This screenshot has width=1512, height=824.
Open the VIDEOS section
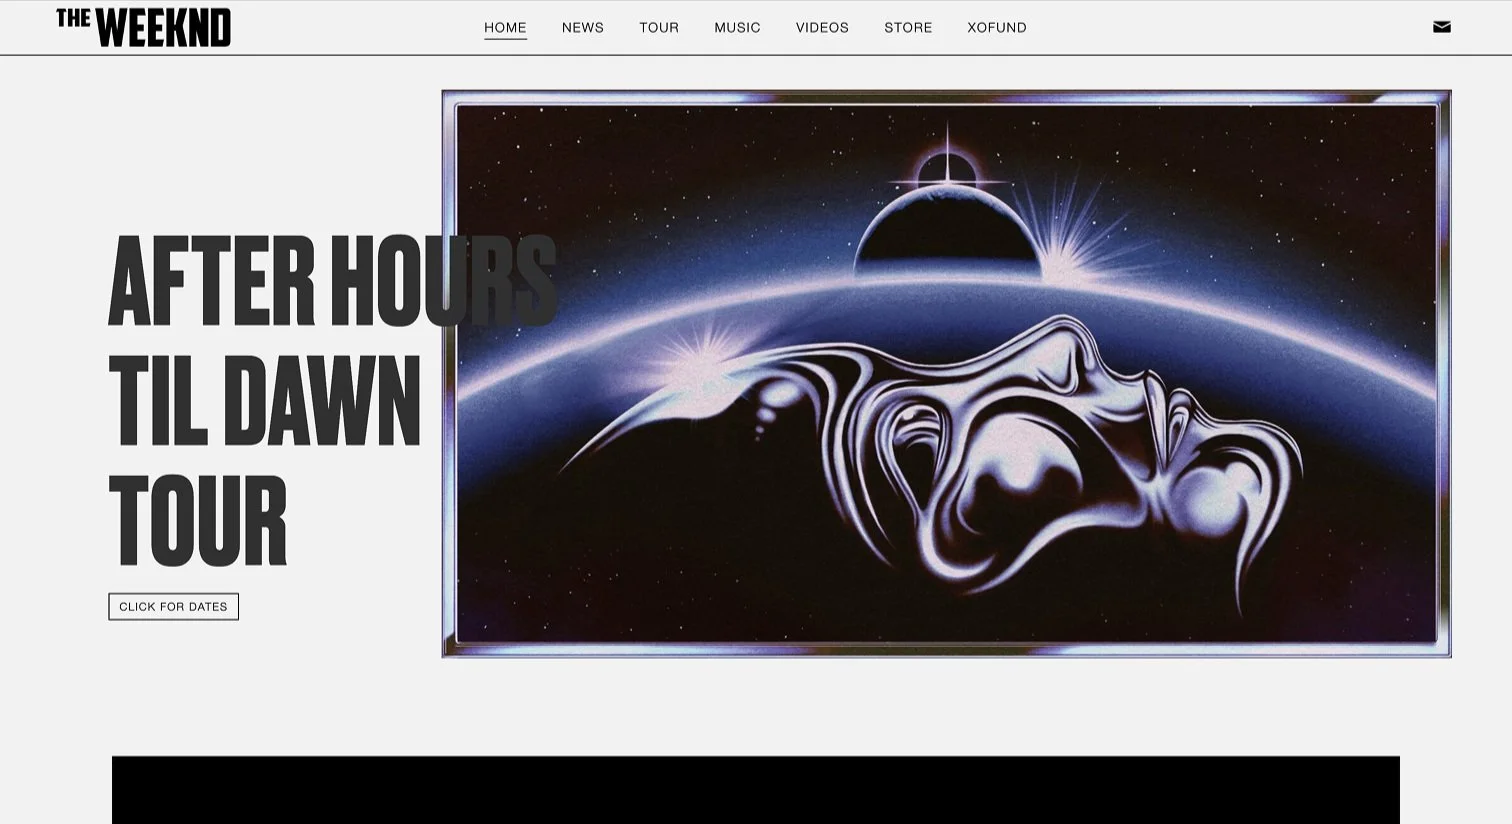click(x=822, y=27)
